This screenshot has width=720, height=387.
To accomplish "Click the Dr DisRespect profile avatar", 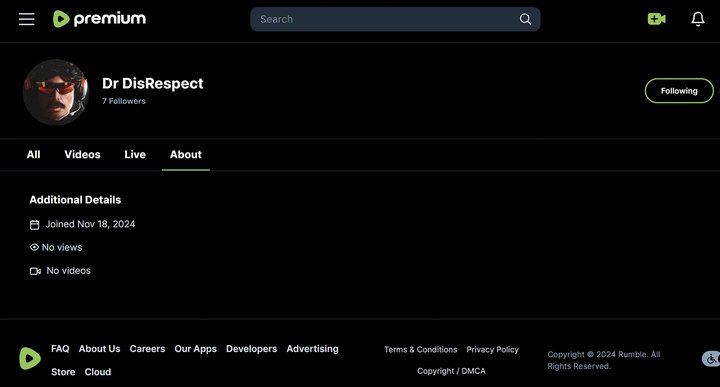I will point(56,92).
